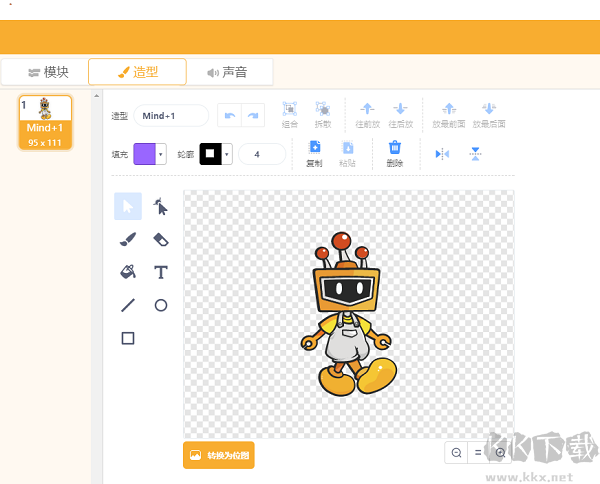The width and height of the screenshot is (600, 484).
Task: Edit the outline width field showing 4
Action: tap(262, 154)
